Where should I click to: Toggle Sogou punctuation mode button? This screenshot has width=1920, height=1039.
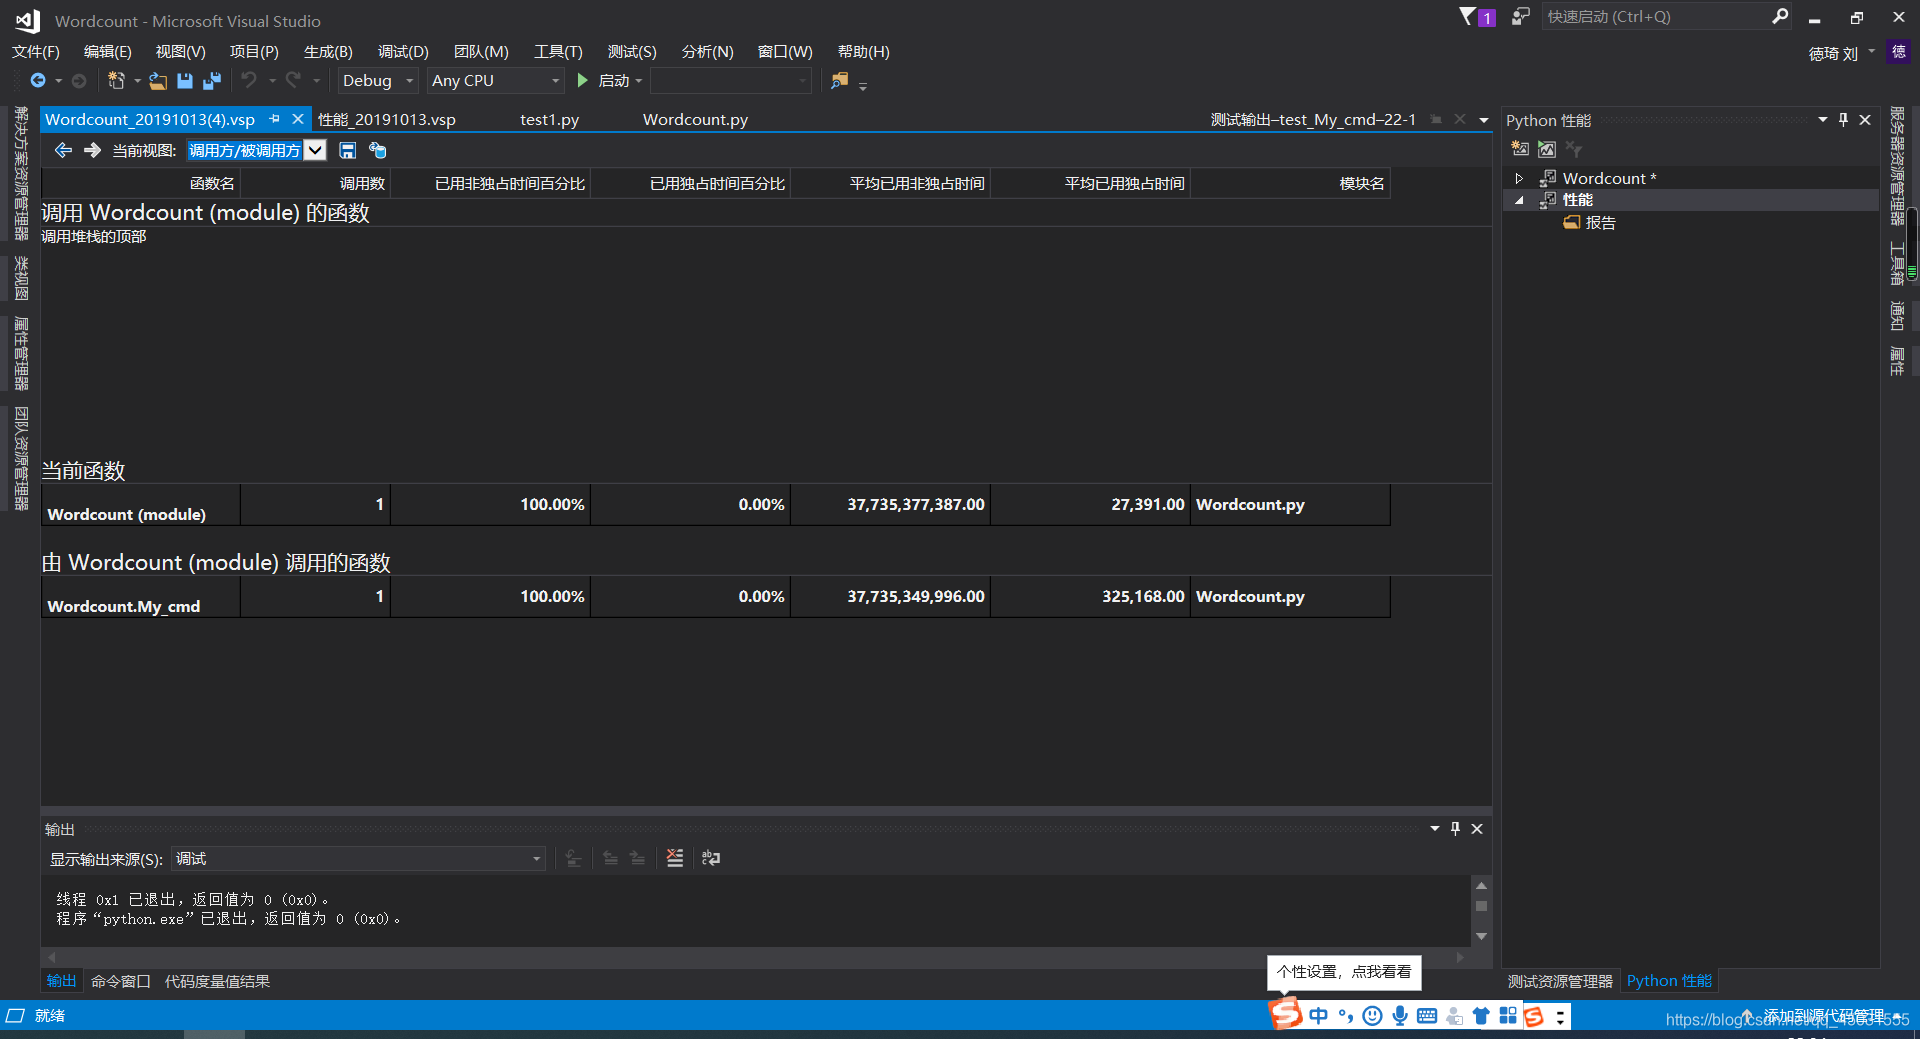[x=1346, y=1016]
